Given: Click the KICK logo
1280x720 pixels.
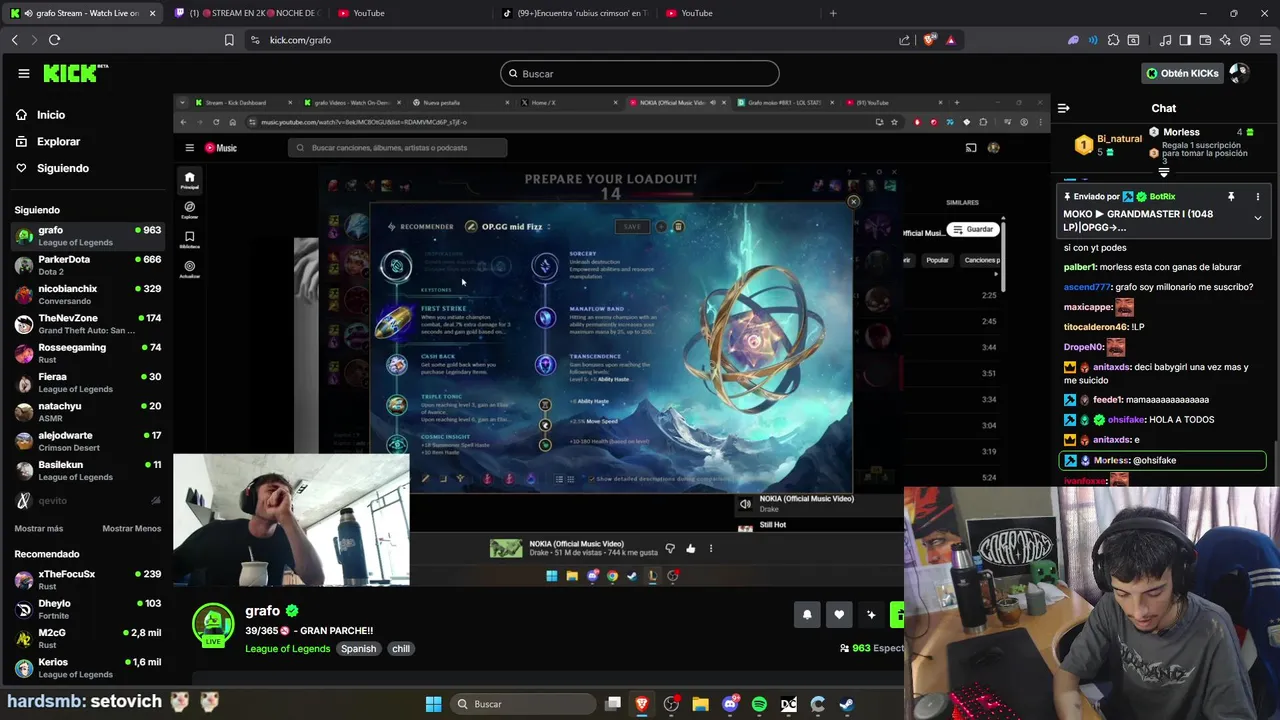Looking at the screenshot, I should (x=75, y=73).
